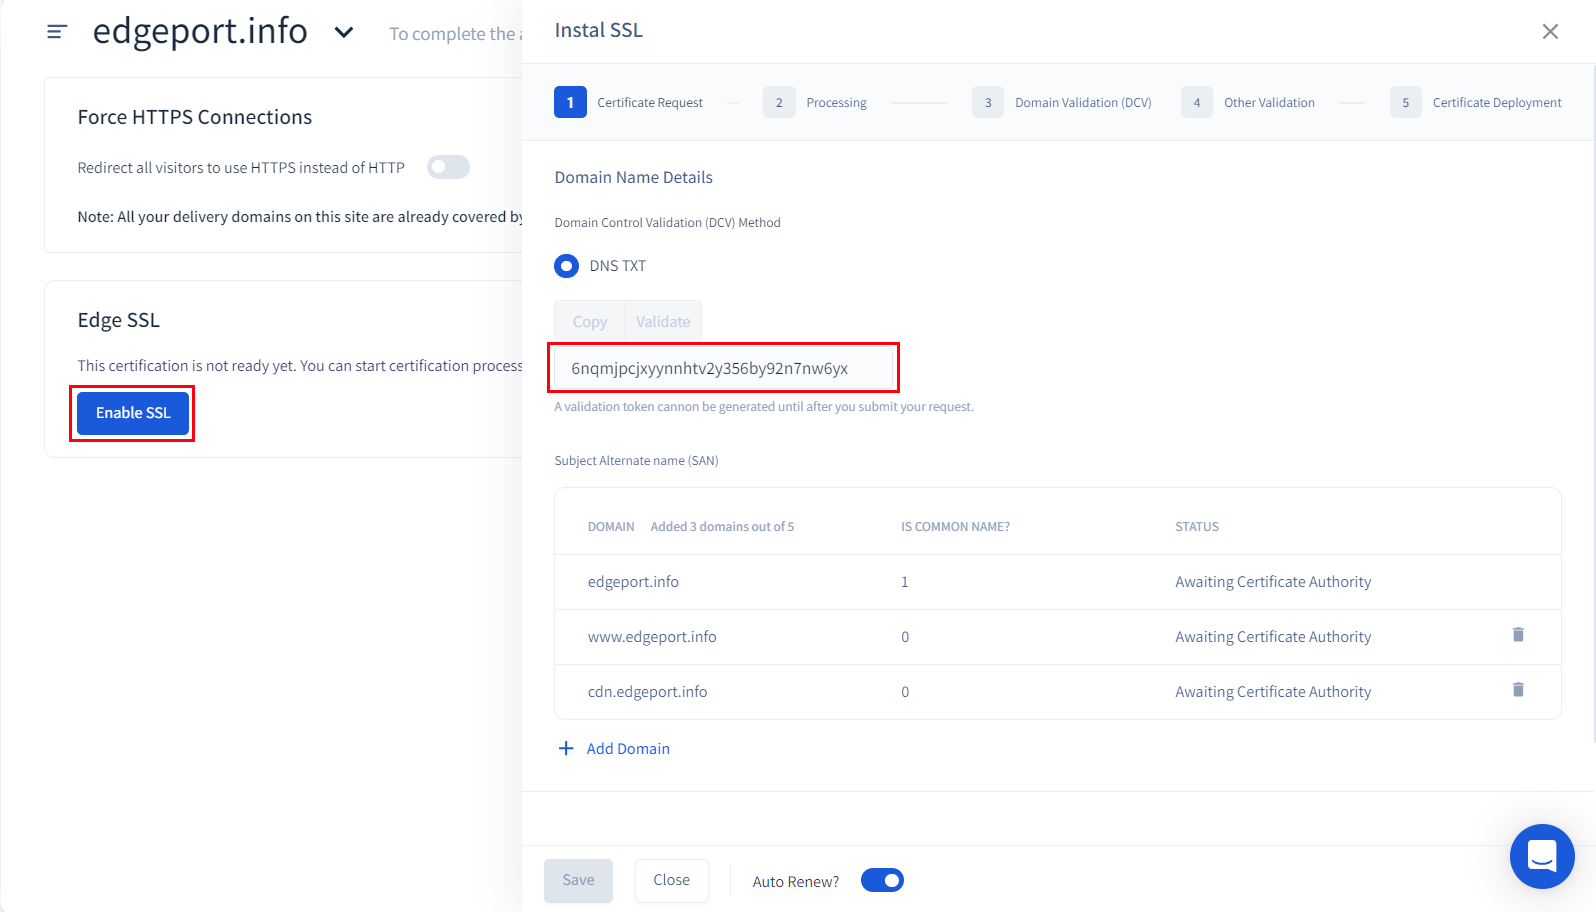Screen dimensions: 1596x912
Task: Delete the cdn.edgeport.info domain row
Action: 1517,690
